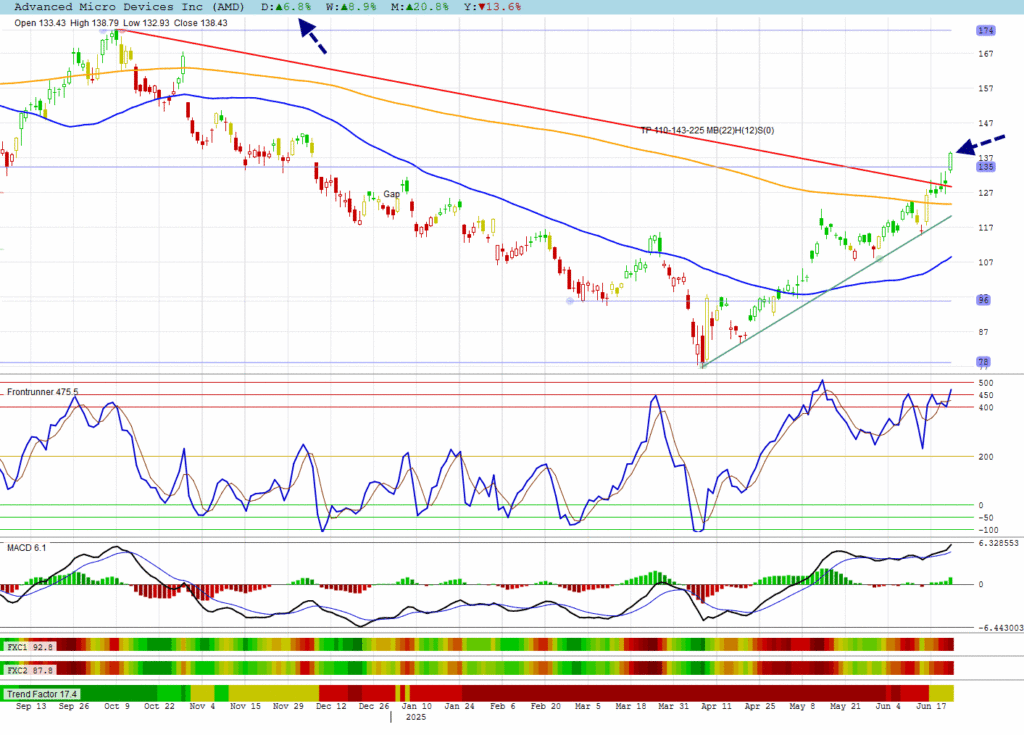The width and height of the screenshot is (1024, 735).
Task: Click the Feb 6 date label
Action: [x=503, y=706]
